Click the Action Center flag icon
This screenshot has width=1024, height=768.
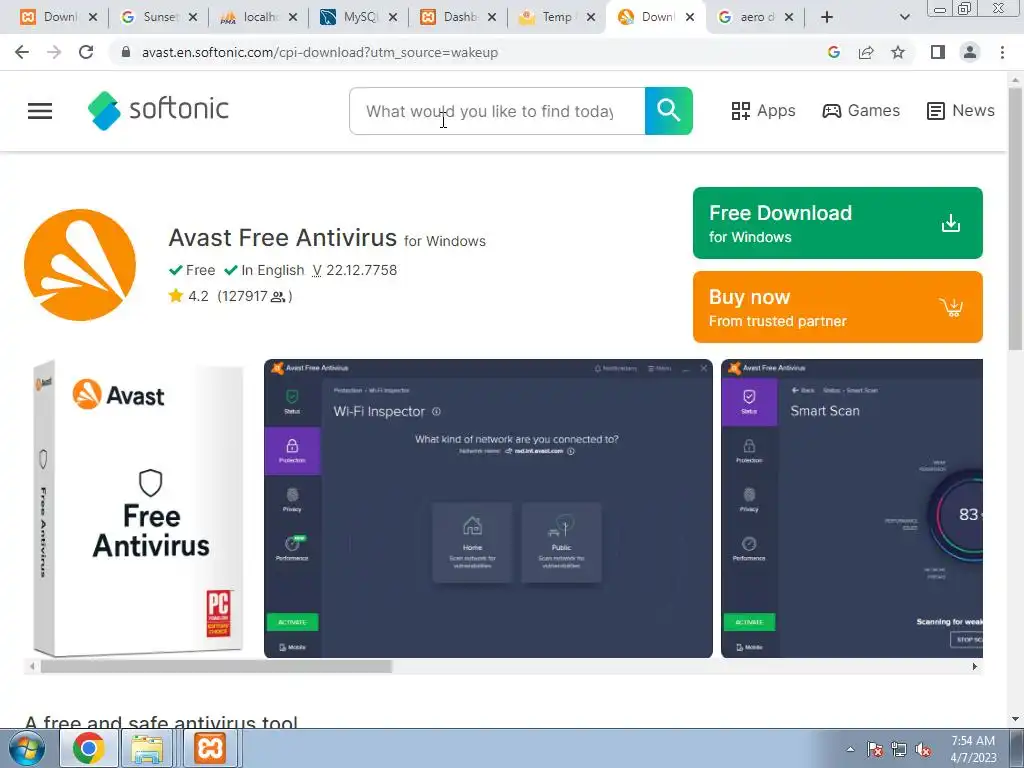point(874,749)
